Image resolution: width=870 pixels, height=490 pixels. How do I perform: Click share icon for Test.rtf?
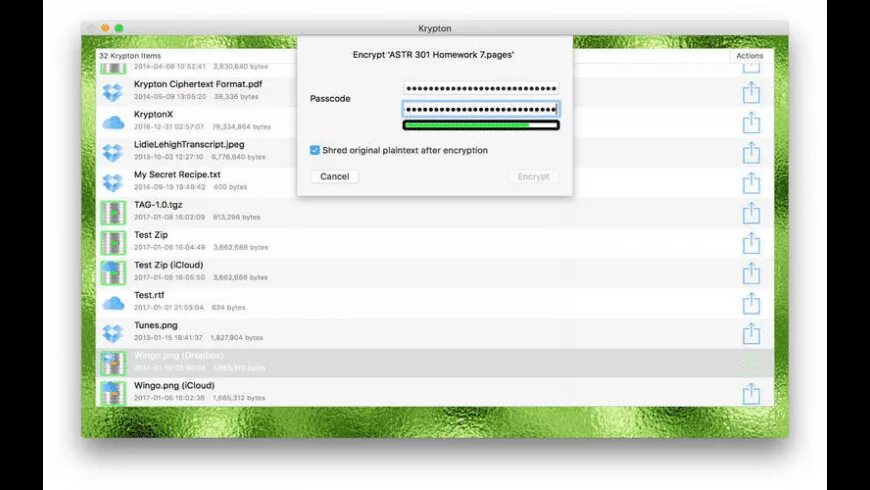pyautogui.click(x=751, y=303)
